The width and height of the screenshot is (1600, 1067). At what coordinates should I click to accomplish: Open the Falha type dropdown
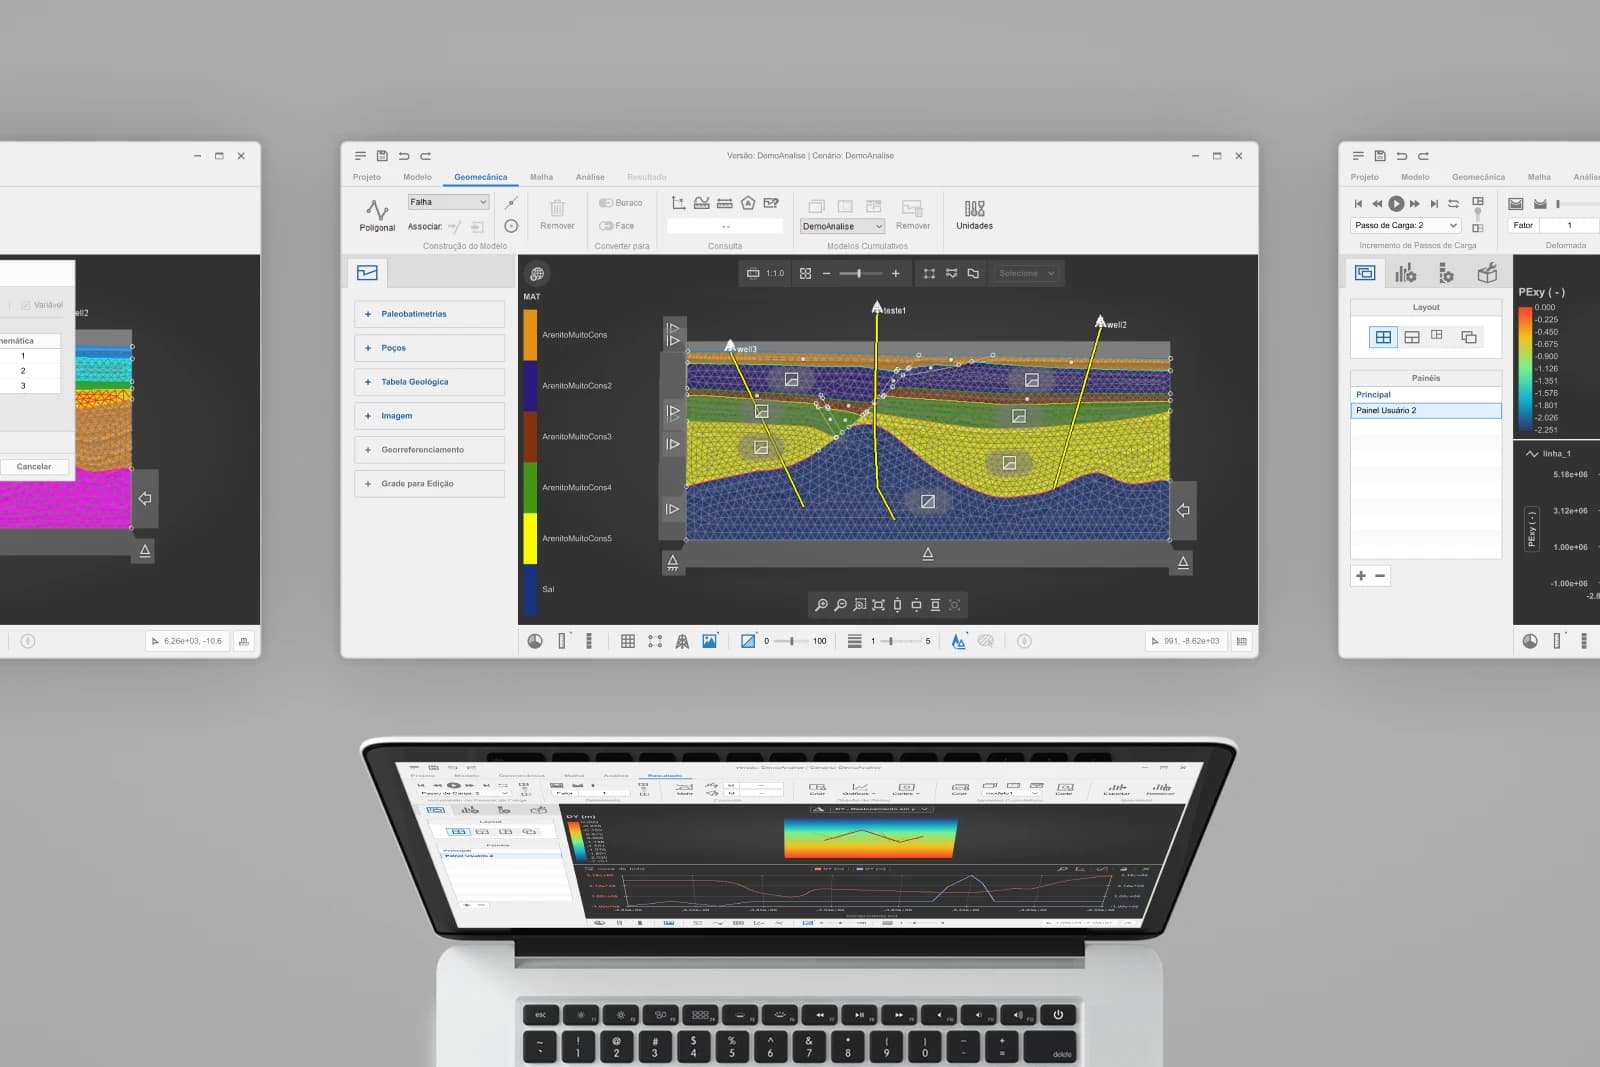coord(448,202)
